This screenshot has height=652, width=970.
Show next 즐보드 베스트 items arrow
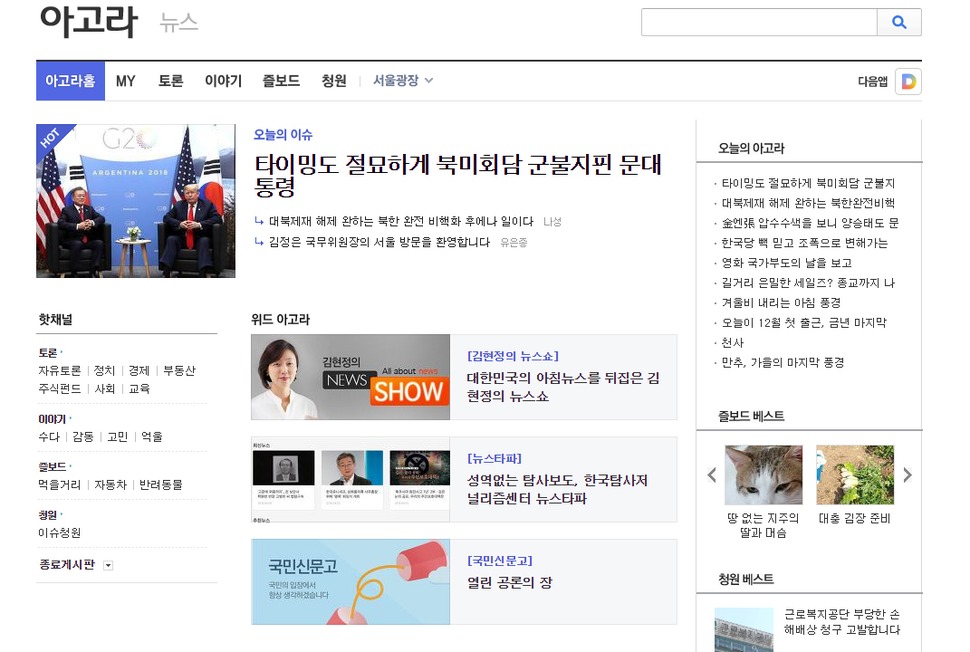[907, 475]
